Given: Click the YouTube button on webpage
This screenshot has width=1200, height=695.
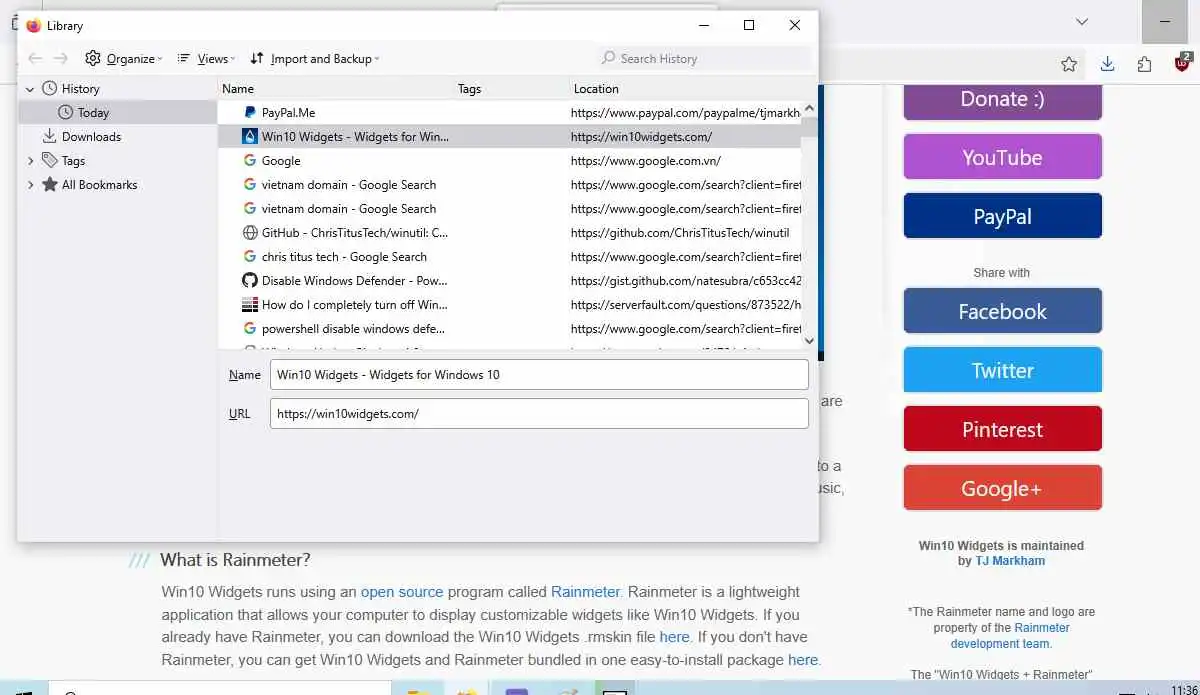Looking at the screenshot, I should pos(1002,157).
